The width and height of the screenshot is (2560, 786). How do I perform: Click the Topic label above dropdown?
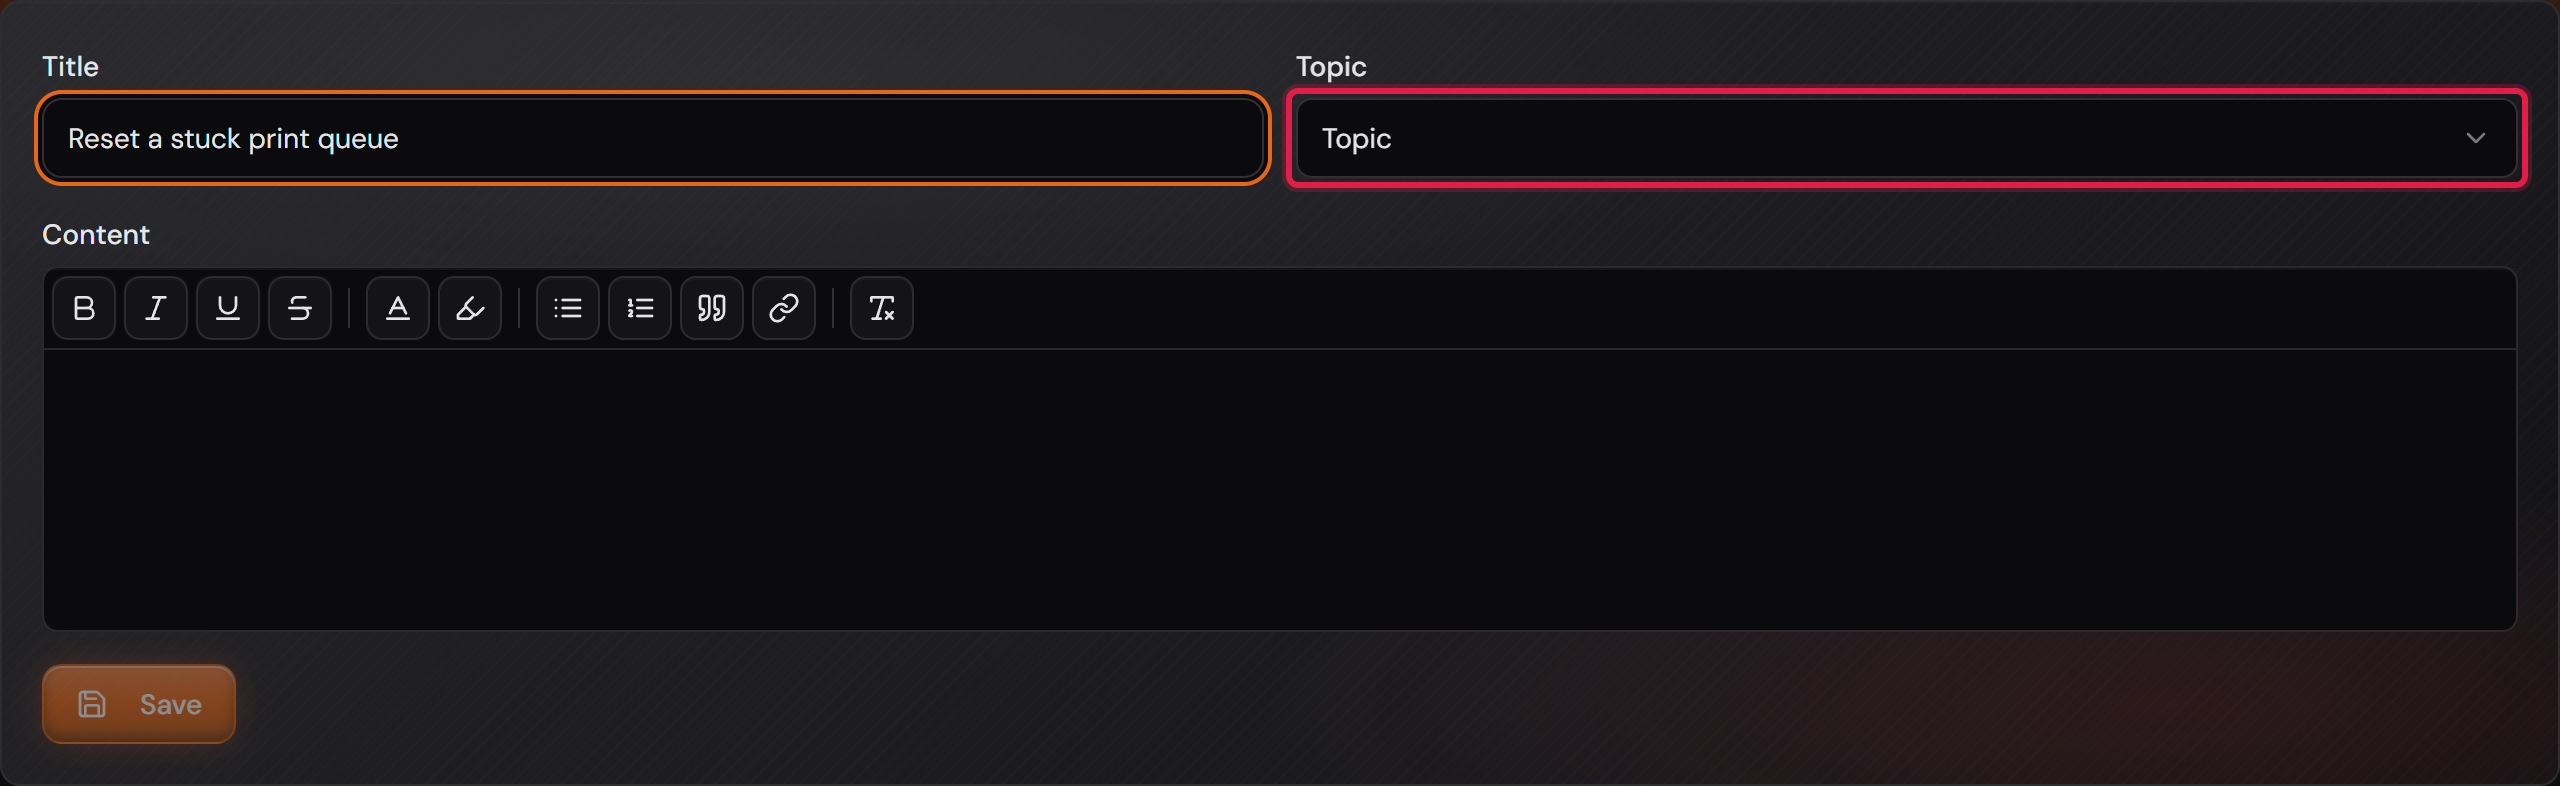tap(1331, 66)
